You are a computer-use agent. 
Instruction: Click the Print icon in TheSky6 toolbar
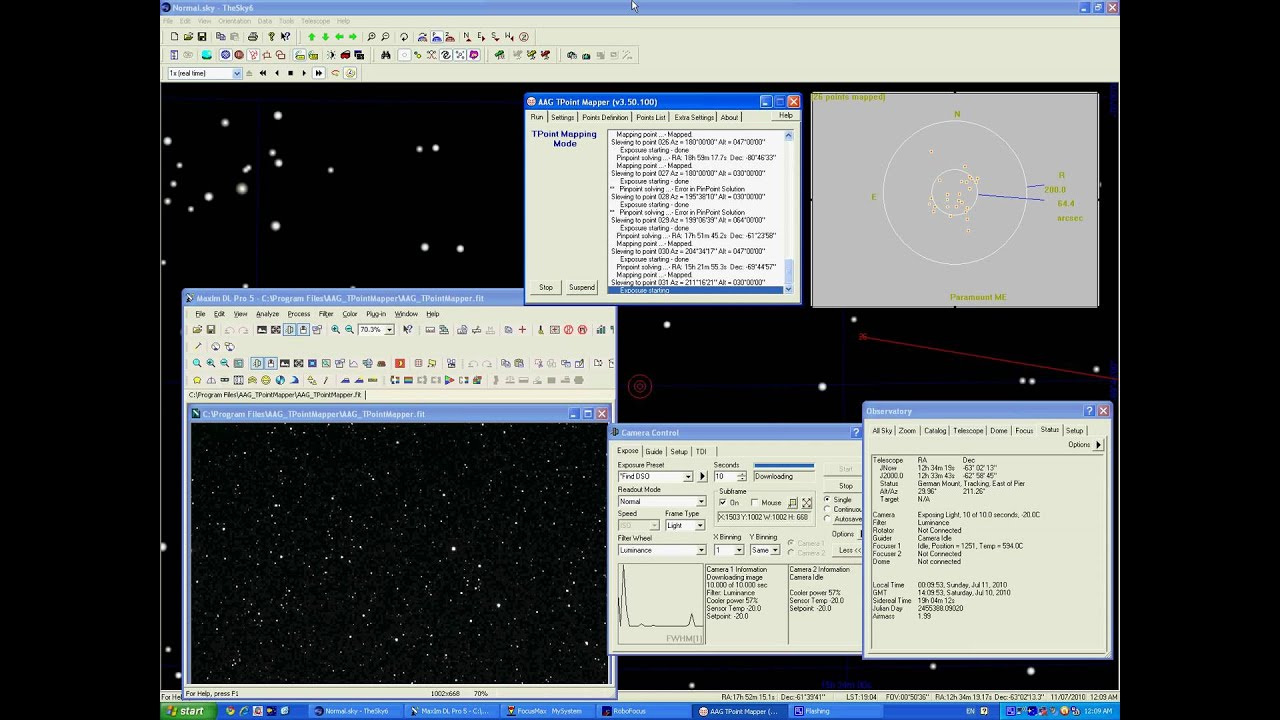point(252,37)
